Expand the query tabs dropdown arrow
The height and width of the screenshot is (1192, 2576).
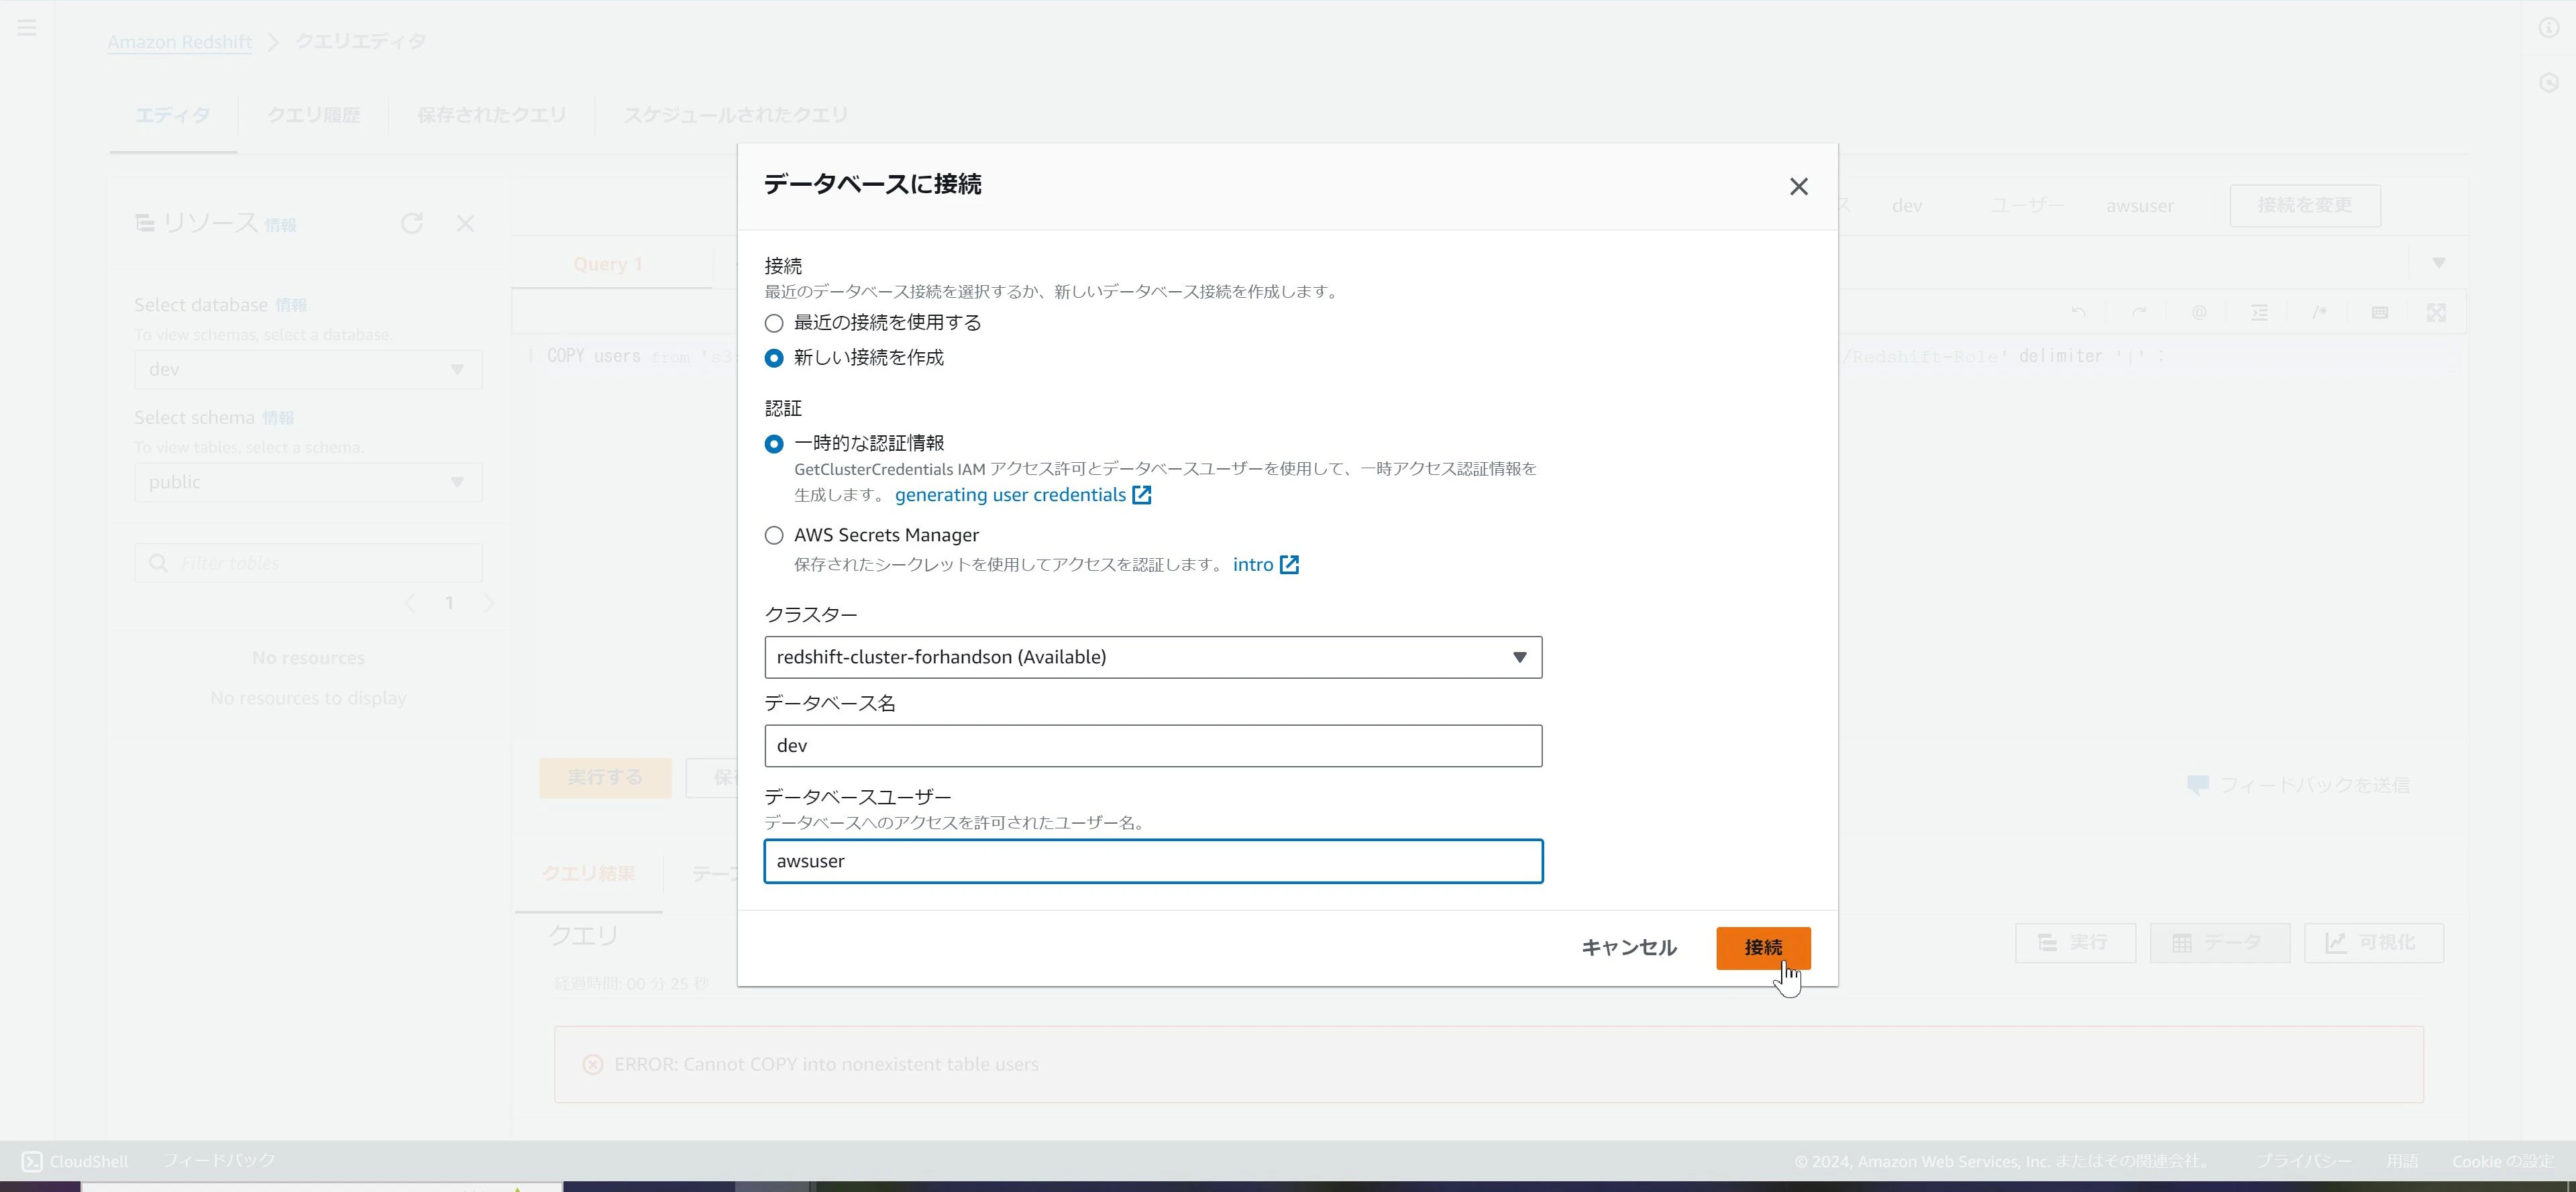click(x=2438, y=263)
